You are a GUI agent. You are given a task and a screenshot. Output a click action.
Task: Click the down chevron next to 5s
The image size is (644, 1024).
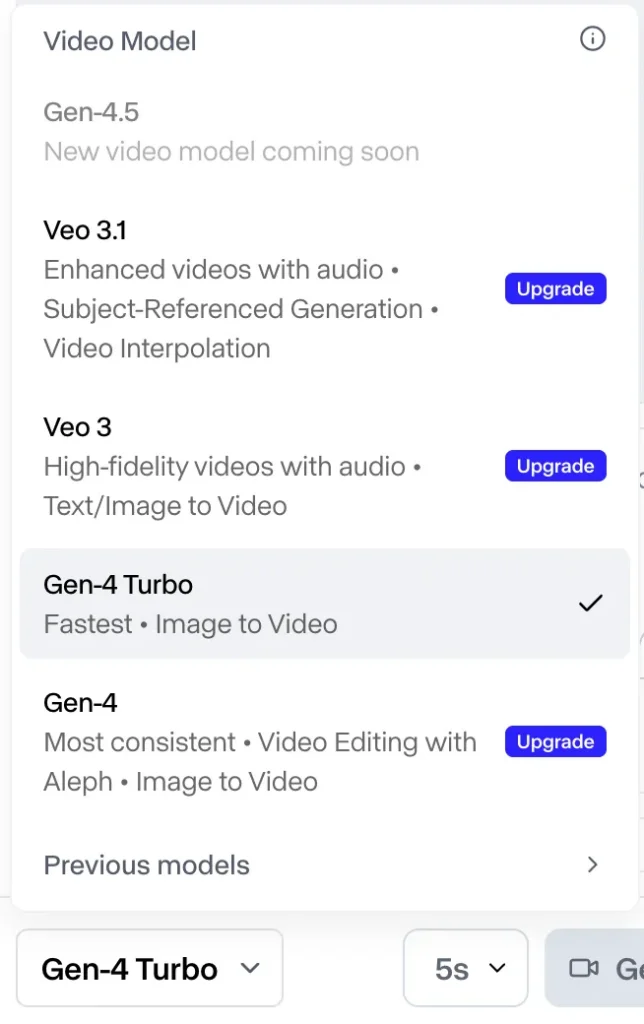(497, 968)
